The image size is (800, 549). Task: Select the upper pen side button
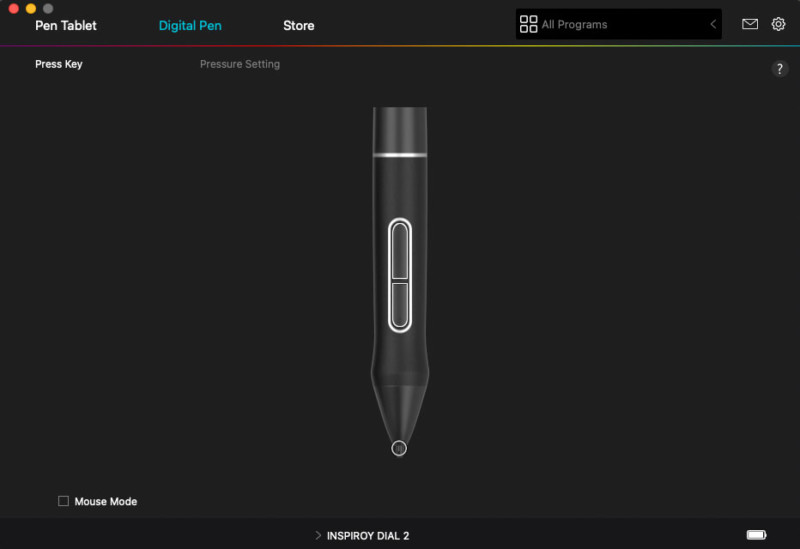coord(400,251)
